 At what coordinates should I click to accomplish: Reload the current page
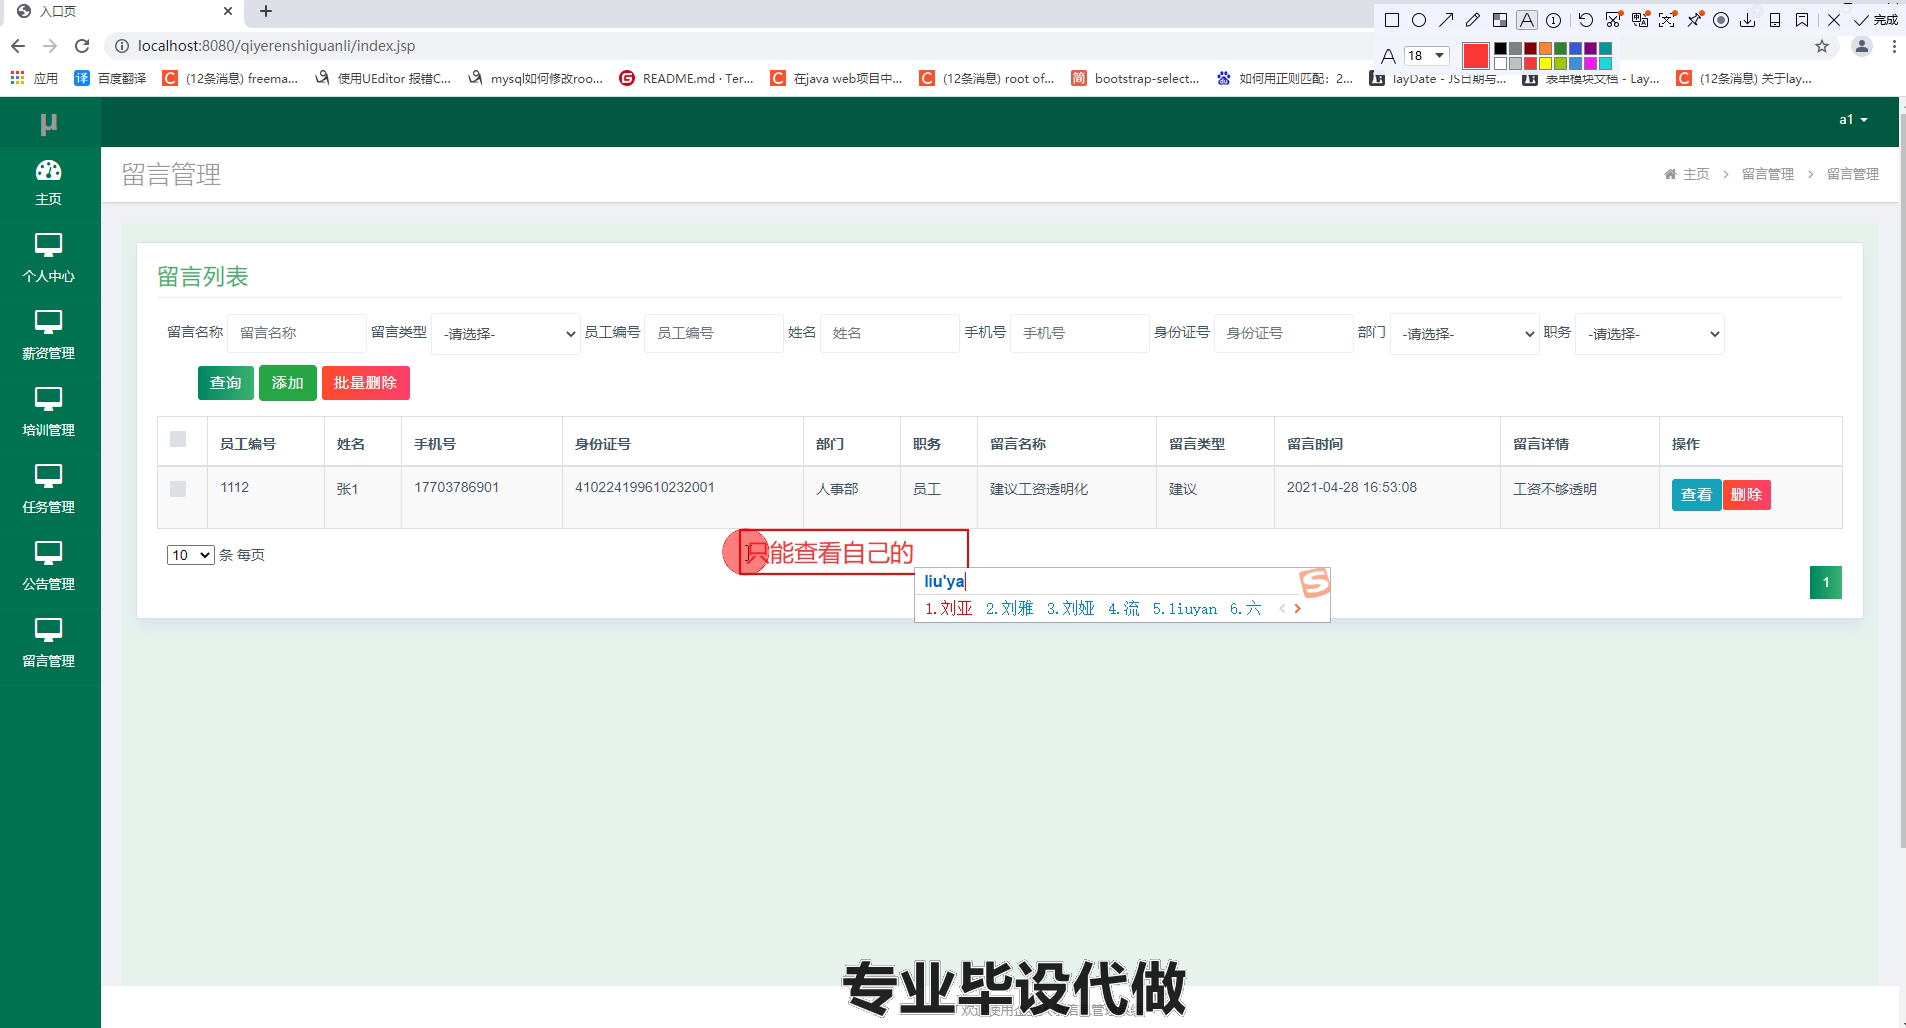[x=82, y=46]
